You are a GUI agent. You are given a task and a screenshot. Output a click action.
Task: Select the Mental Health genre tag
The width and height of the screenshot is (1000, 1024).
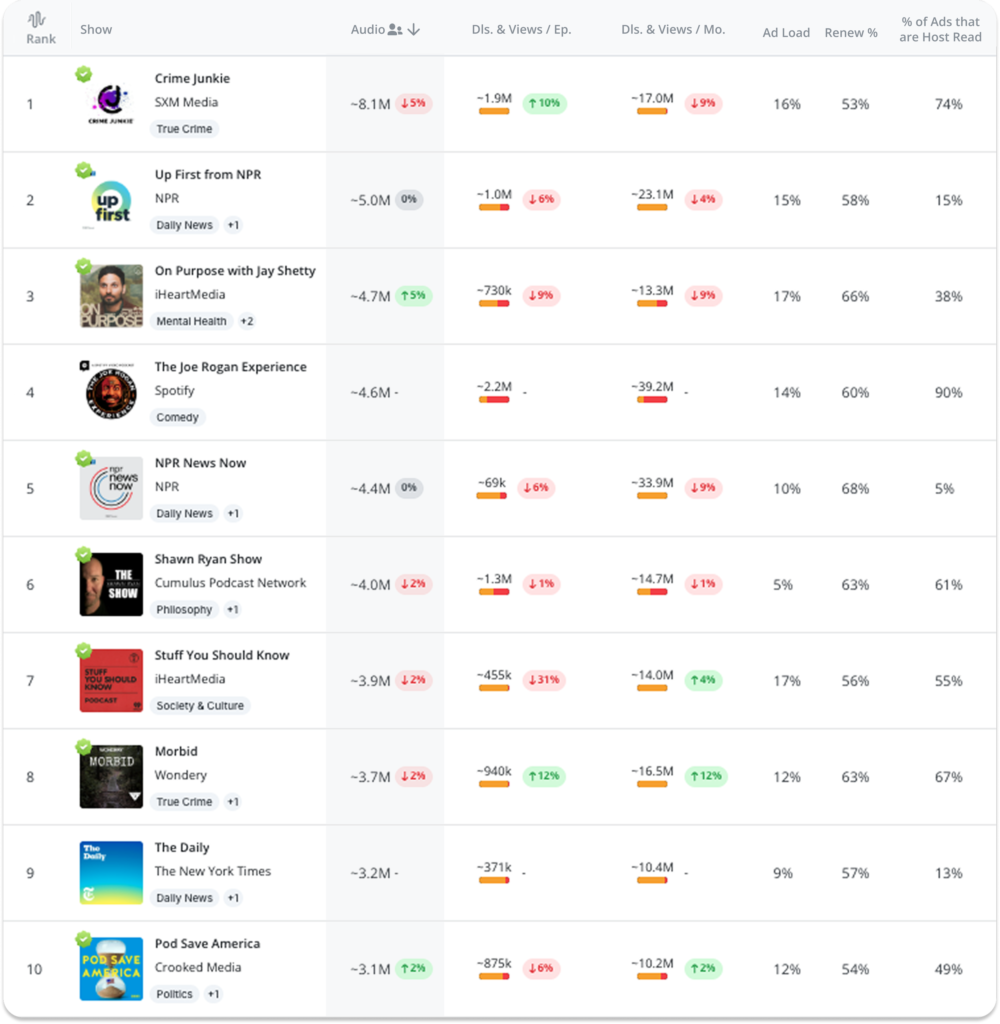point(191,321)
